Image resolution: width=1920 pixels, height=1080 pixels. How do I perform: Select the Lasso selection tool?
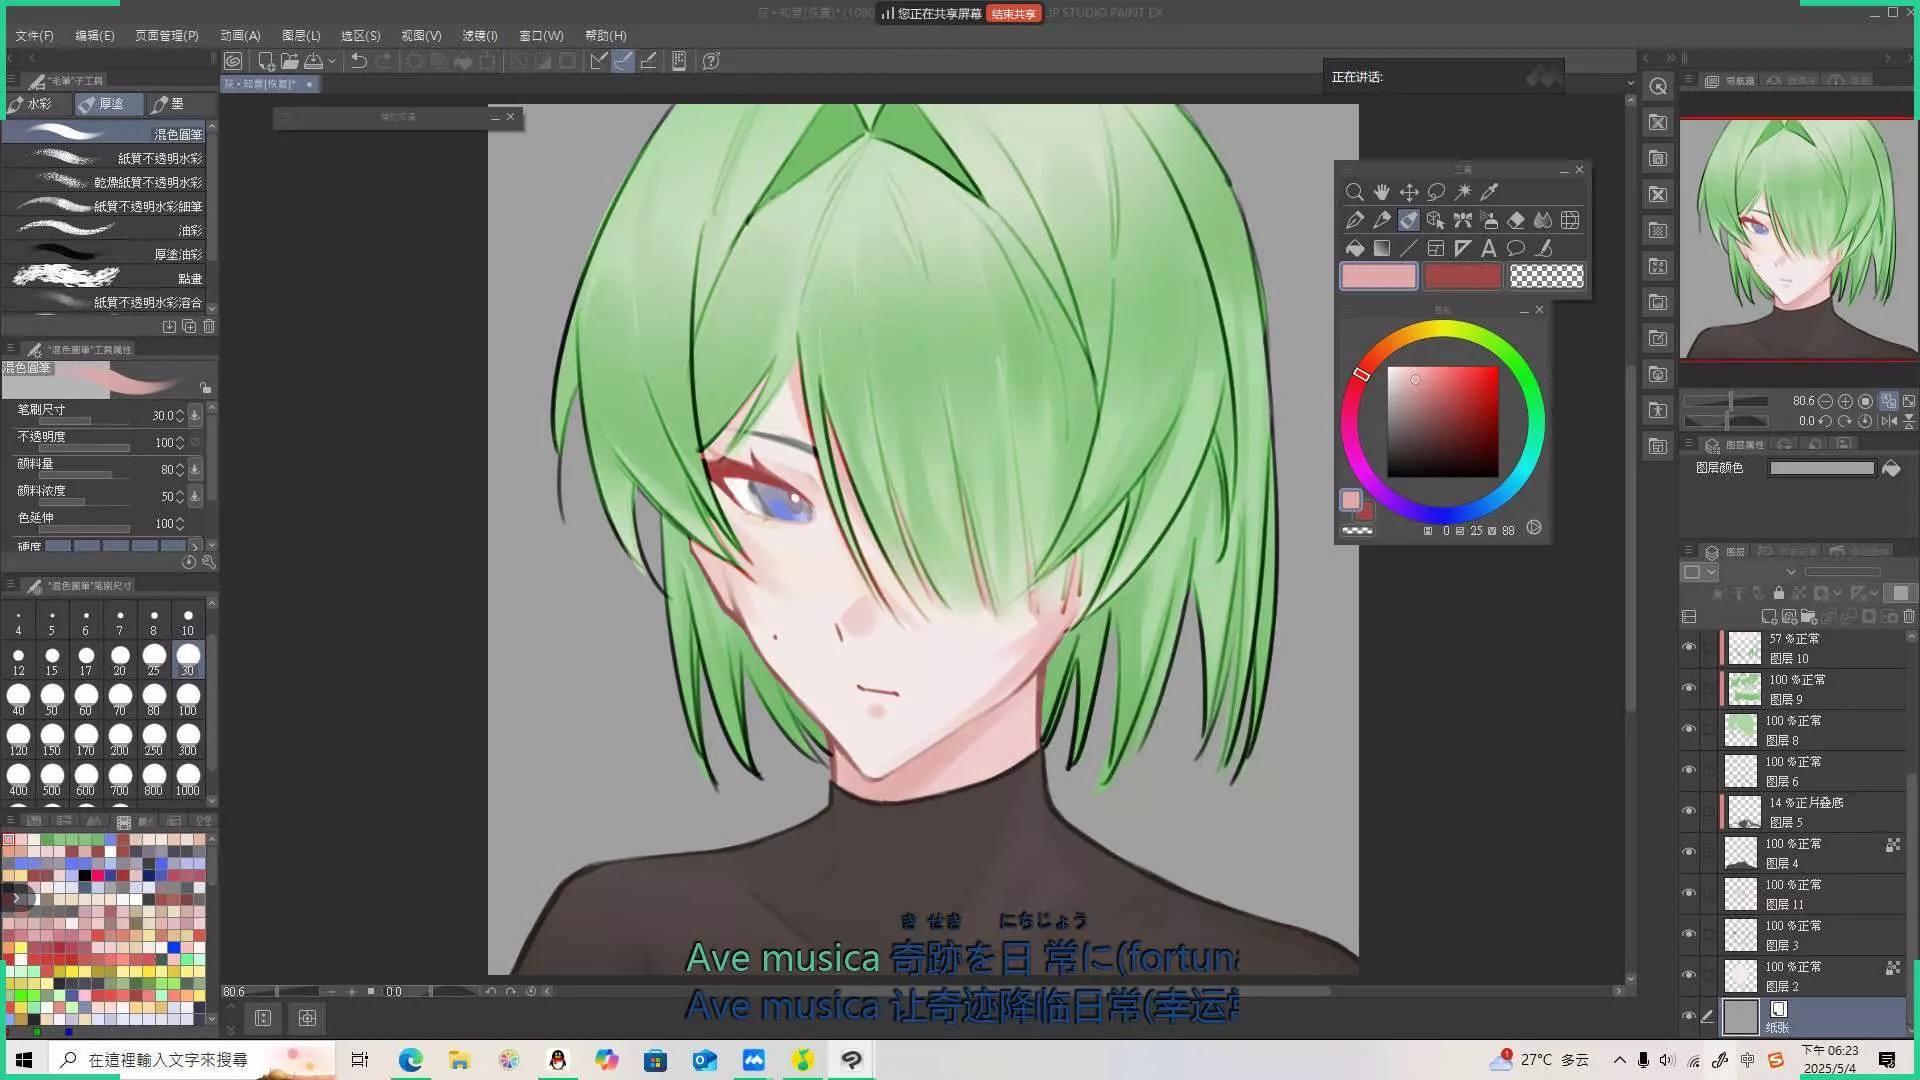pyautogui.click(x=1436, y=192)
